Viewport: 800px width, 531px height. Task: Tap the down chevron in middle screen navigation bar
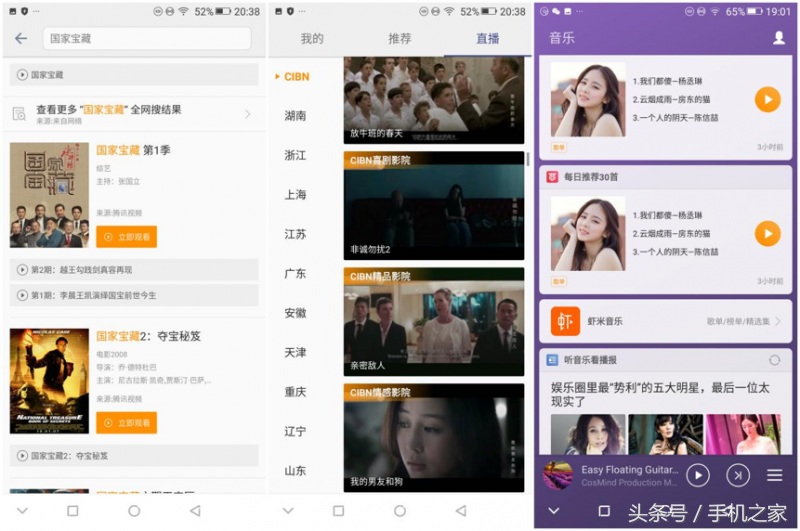pos(288,510)
